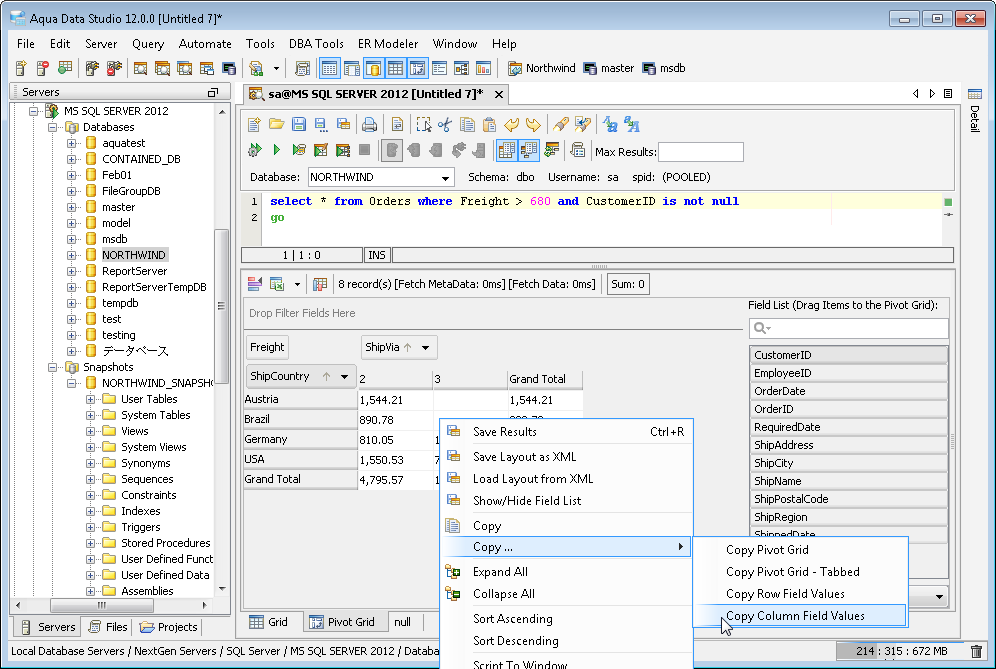The height and width of the screenshot is (669, 996).
Task: Click the Paste clipboard icon
Action: 489,125
